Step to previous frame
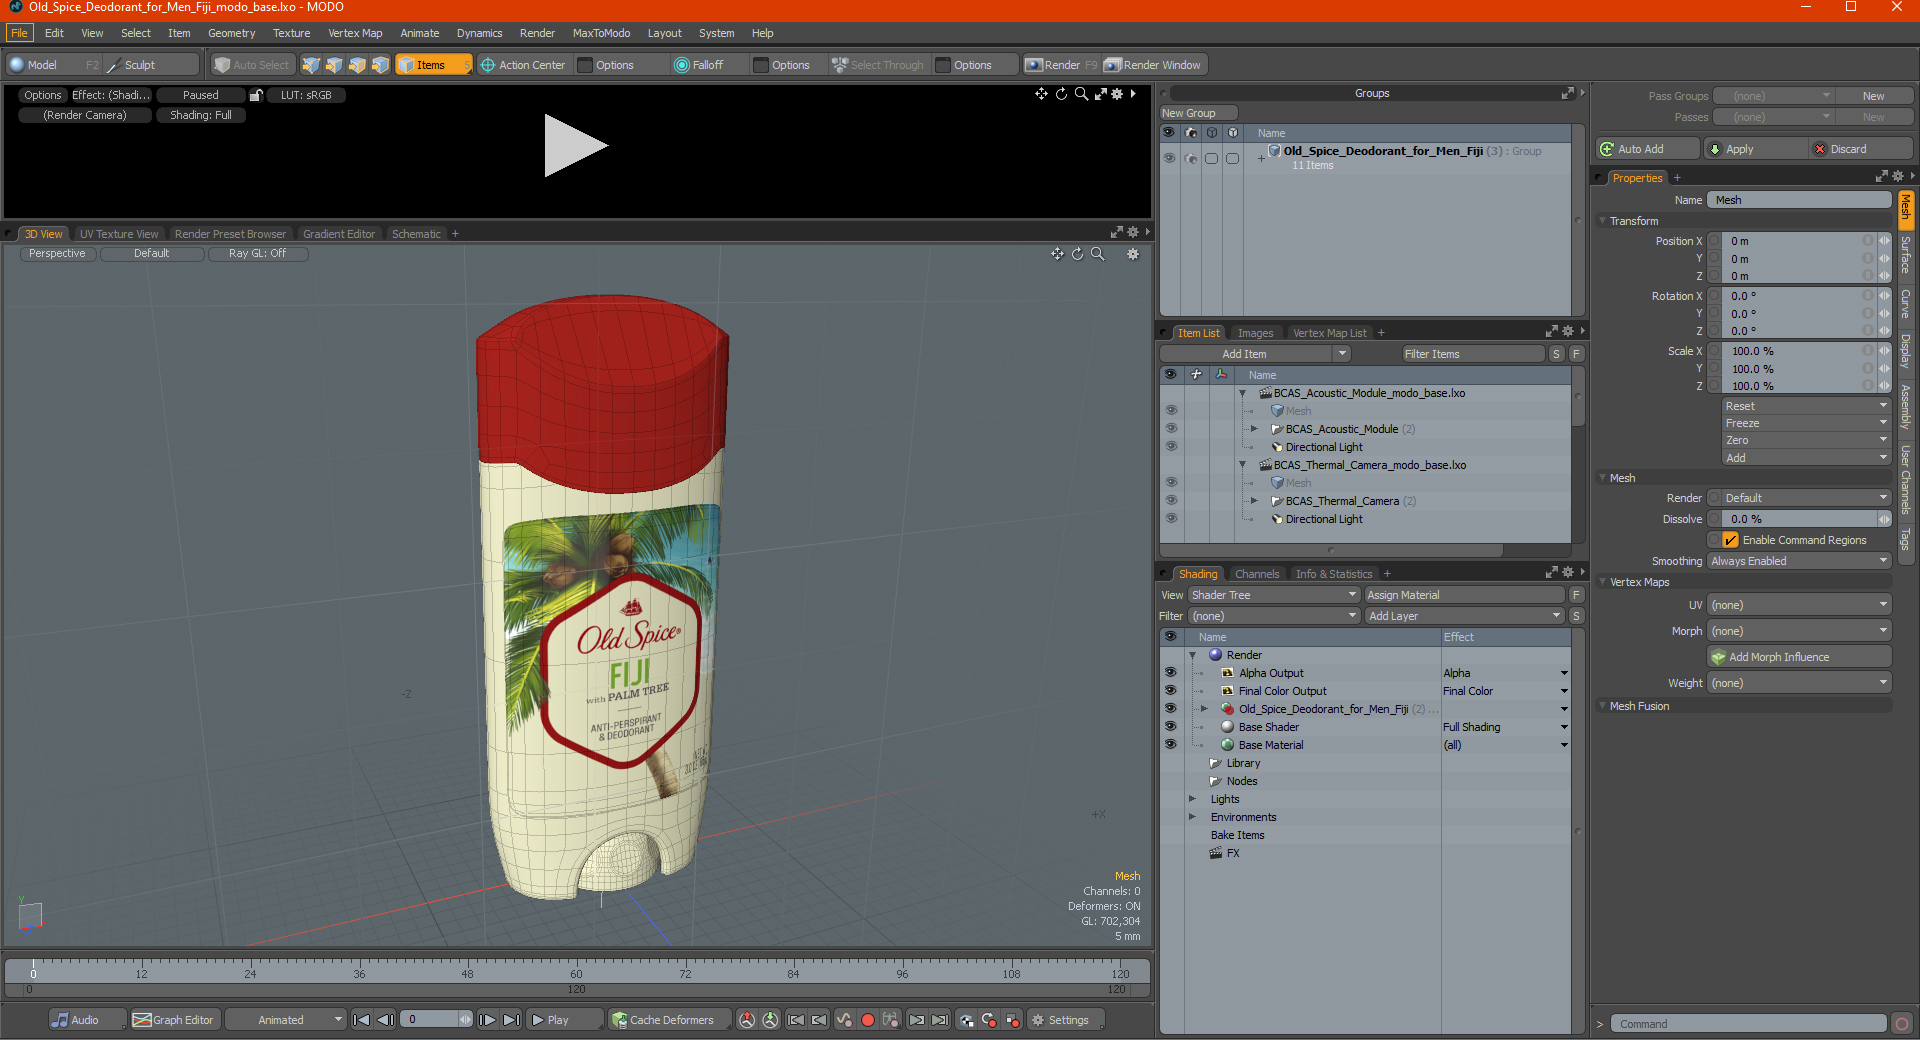Image resolution: width=1920 pixels, height=1040 pixels. [x=385, y=1020]
